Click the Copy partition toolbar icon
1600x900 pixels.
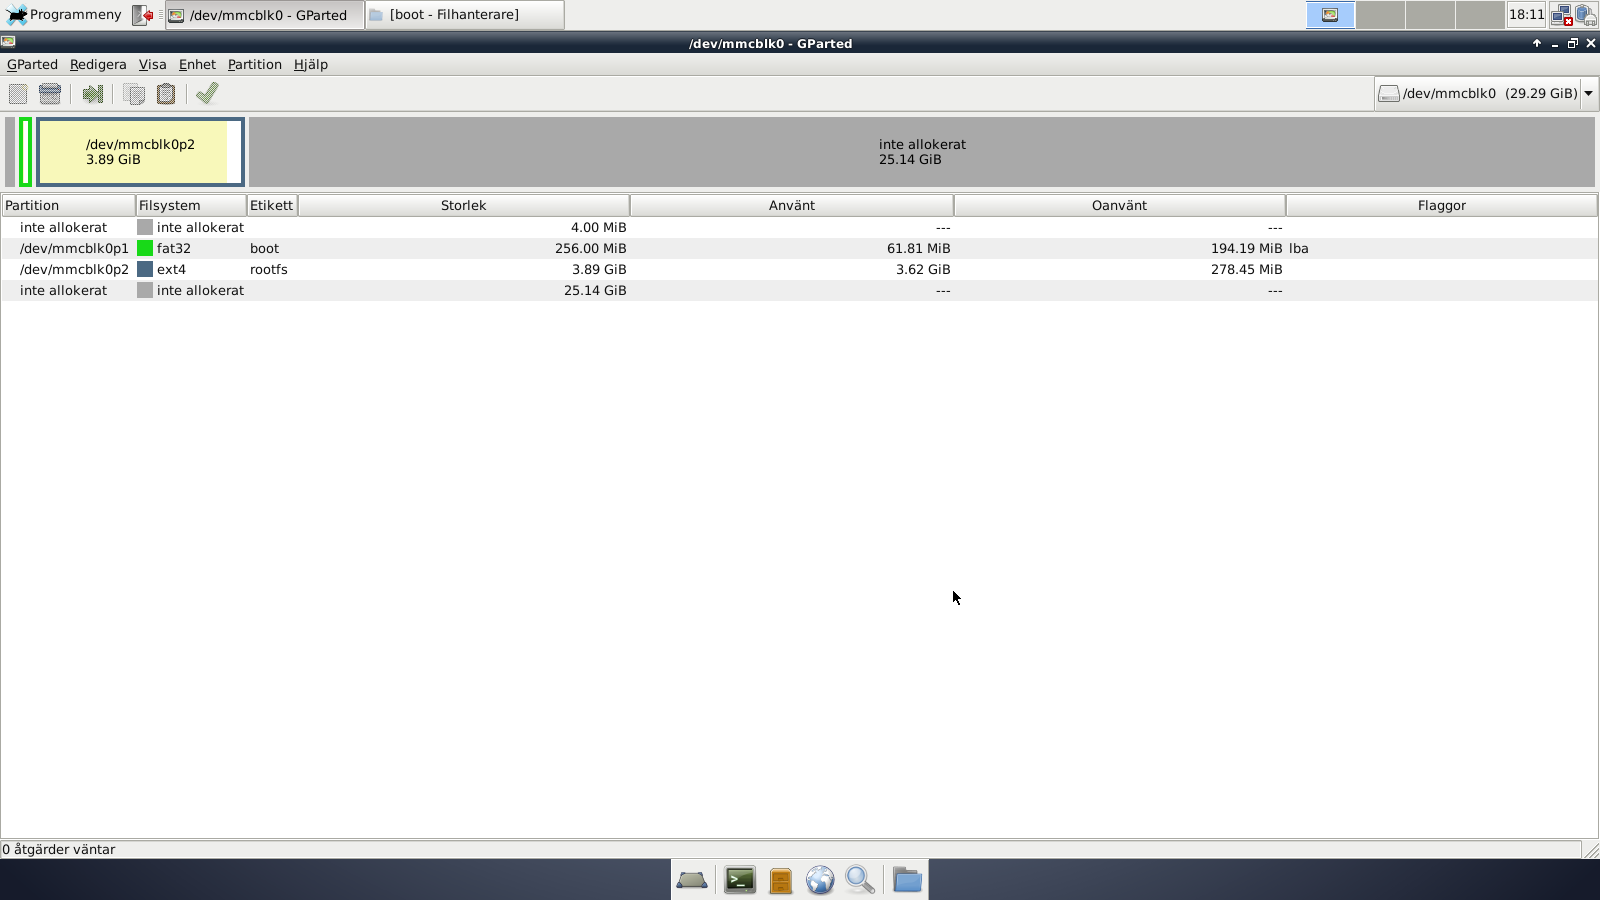pos(134,94)
